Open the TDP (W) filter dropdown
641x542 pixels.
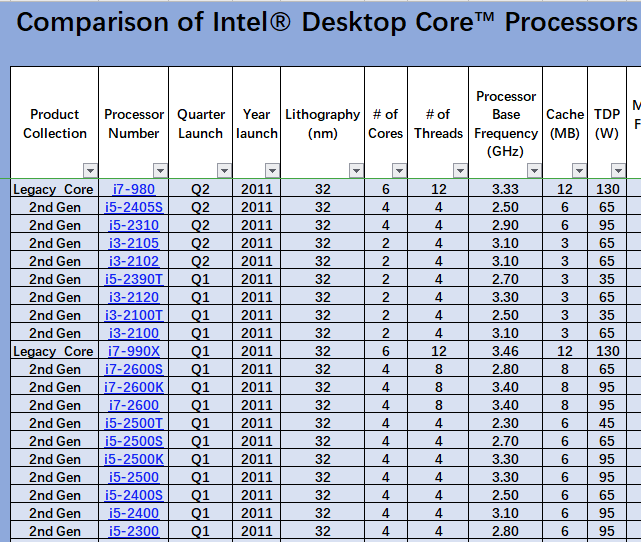tap(618, 170)
